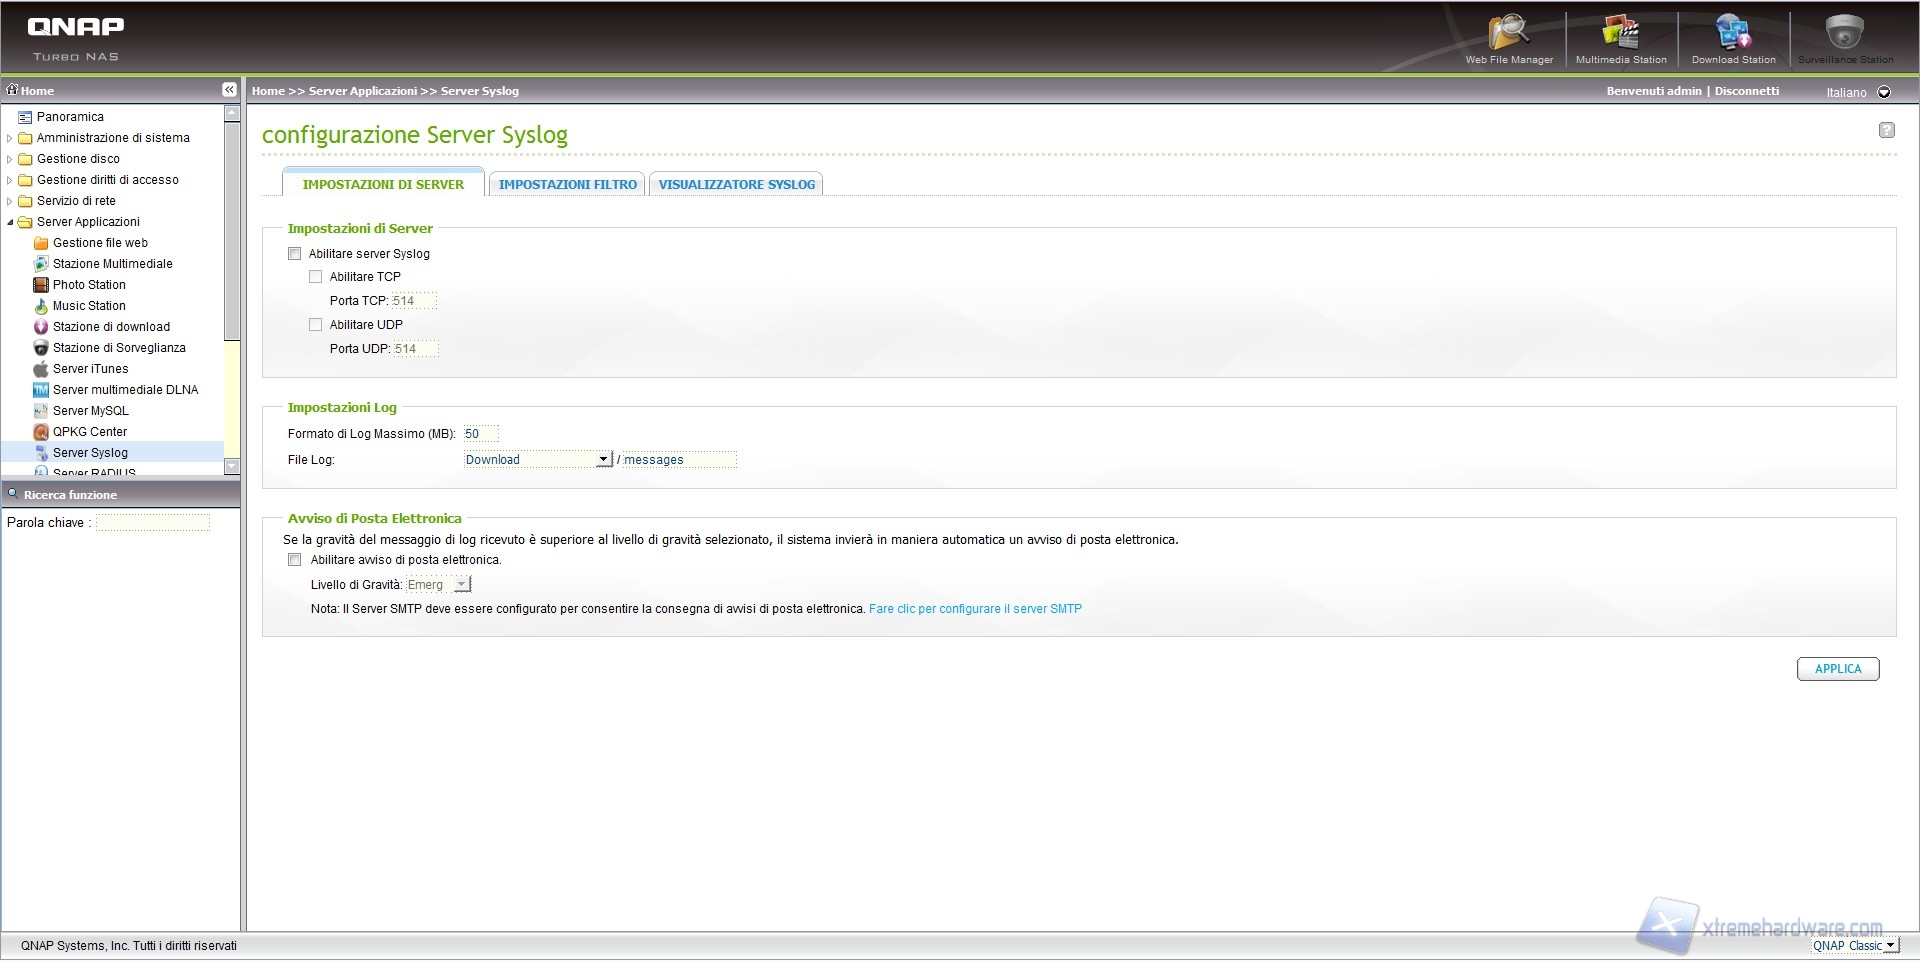Open Web File Manager icon

coord(1508,35)
